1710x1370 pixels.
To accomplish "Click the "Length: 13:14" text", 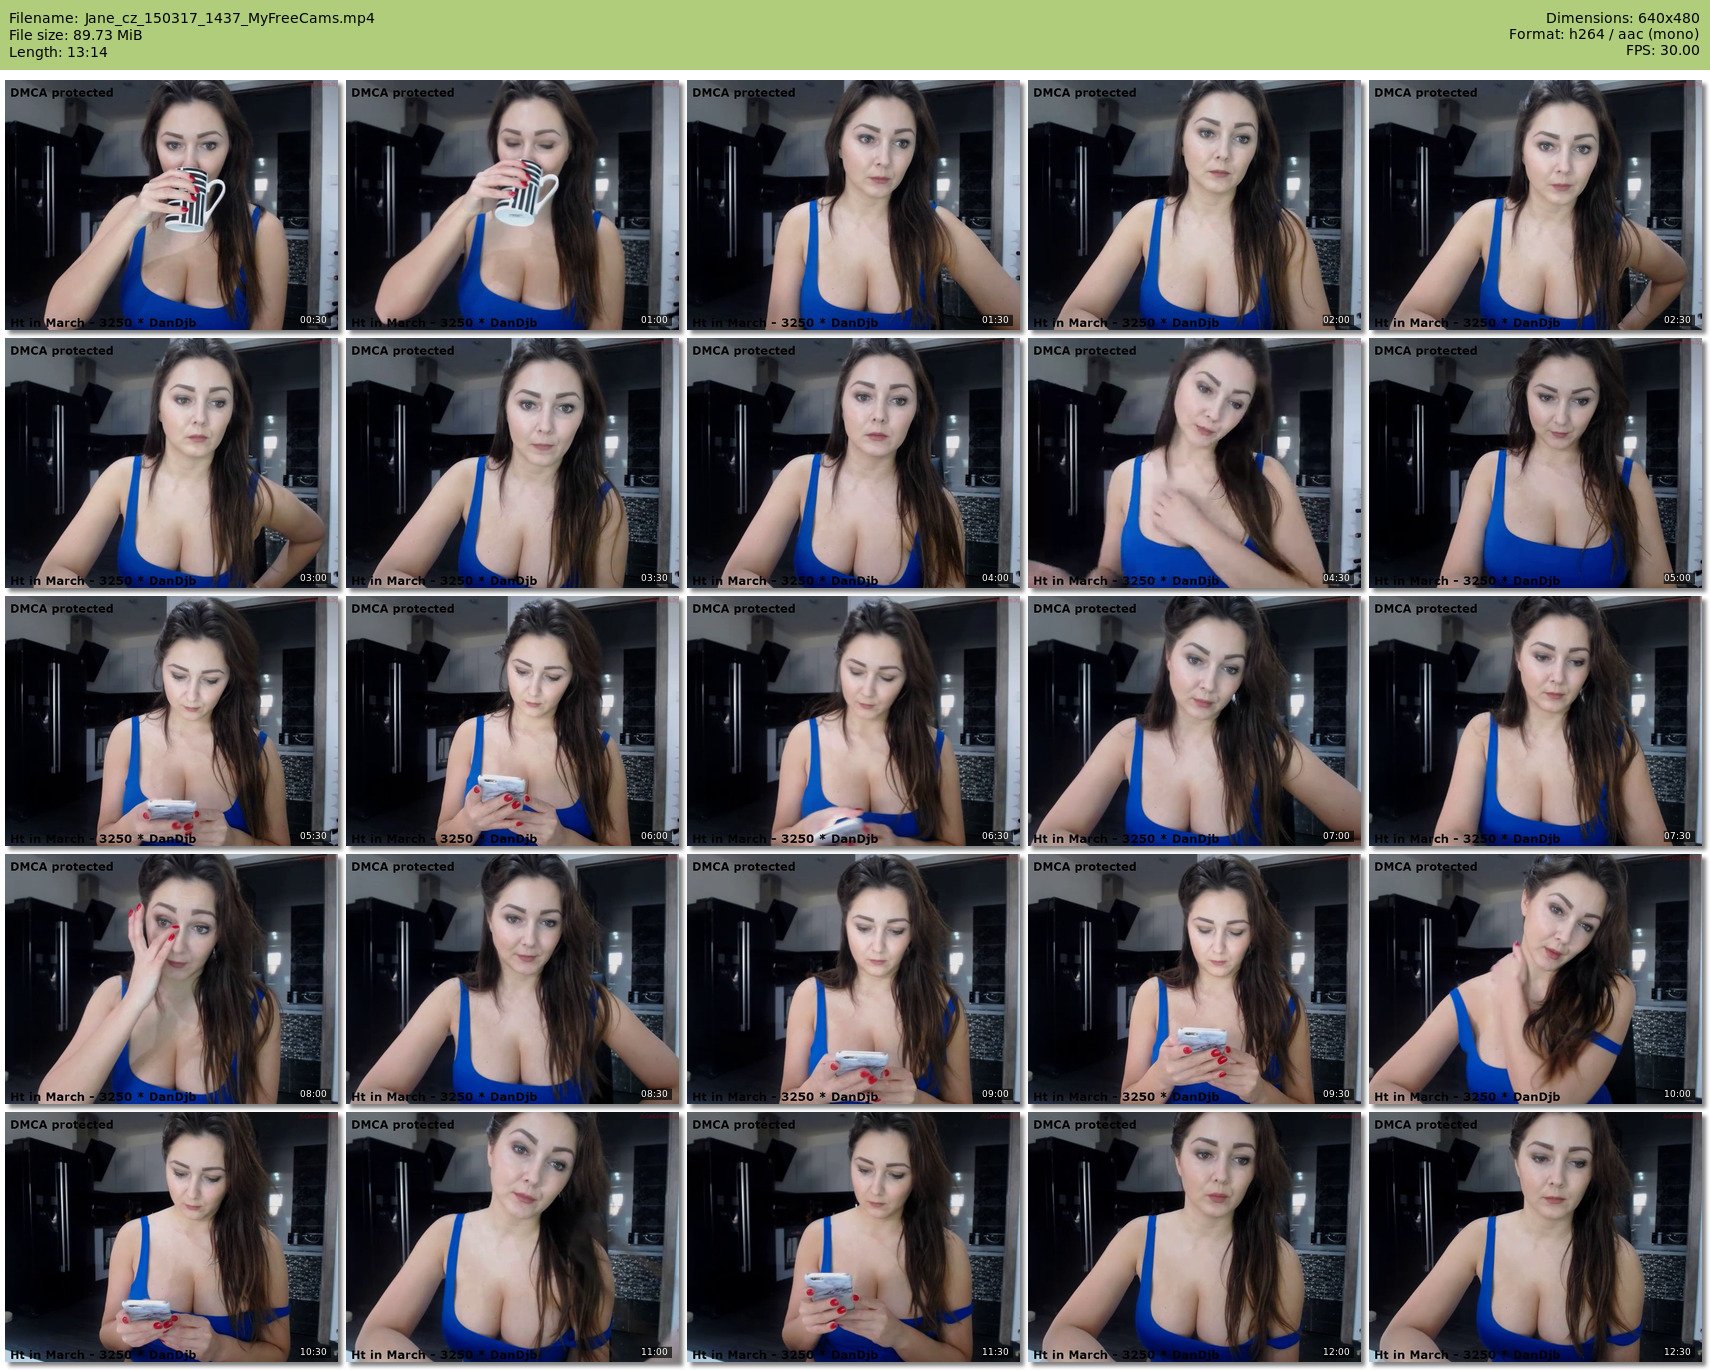I will [x=58, y=52].
